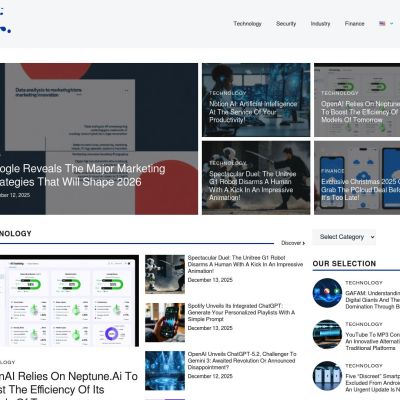The image size is (400, 400).
Task: Open OpenAI Unveils ChatGPT-5.2 article title
Action: pos(242,361)
